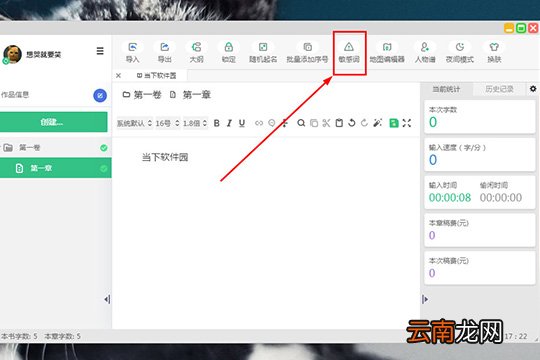Switch to the 当下软件园 document tab
The image size is (540, 360).
click(157, 75)
